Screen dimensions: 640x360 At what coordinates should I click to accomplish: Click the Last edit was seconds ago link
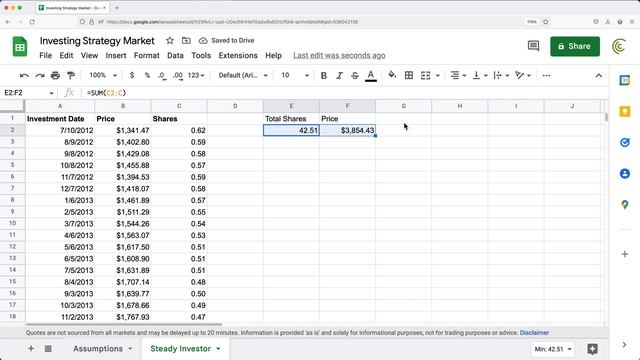coord(339,56)
